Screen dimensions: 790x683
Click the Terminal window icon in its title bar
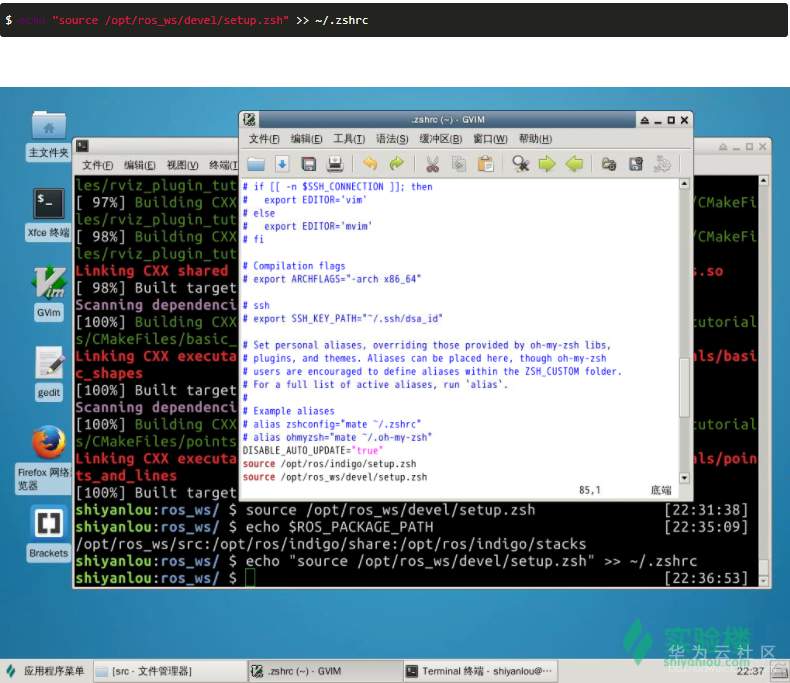[x=82, y=146]
